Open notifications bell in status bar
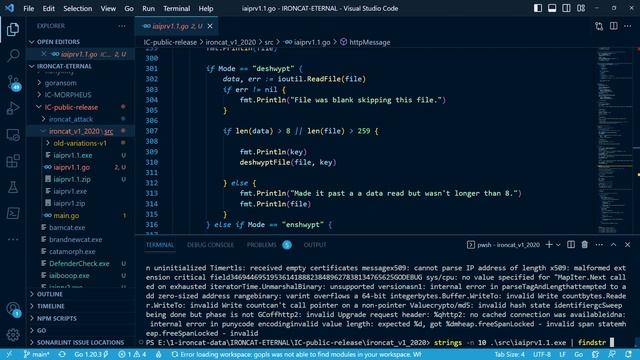640x360 pixels. pyautogui.click(x=628, y=354)
